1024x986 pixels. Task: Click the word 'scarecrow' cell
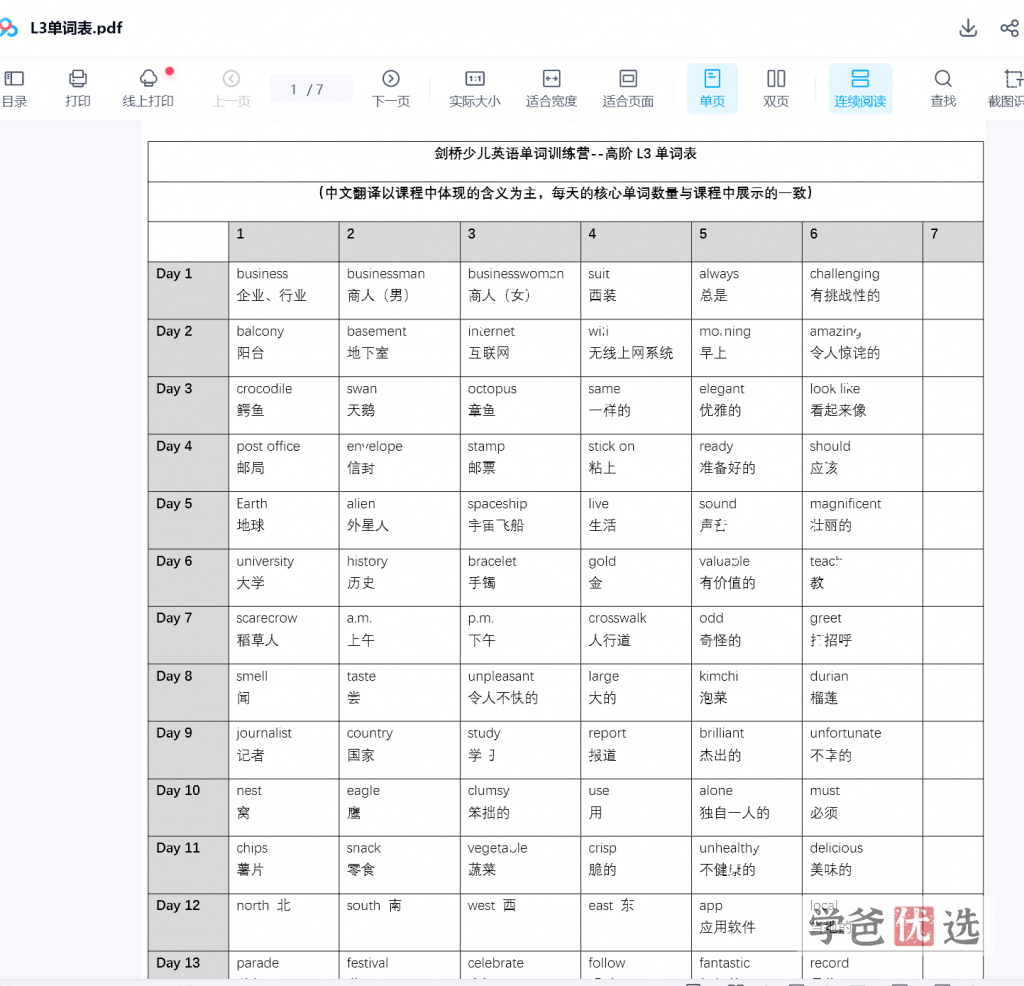coord(283,635)
